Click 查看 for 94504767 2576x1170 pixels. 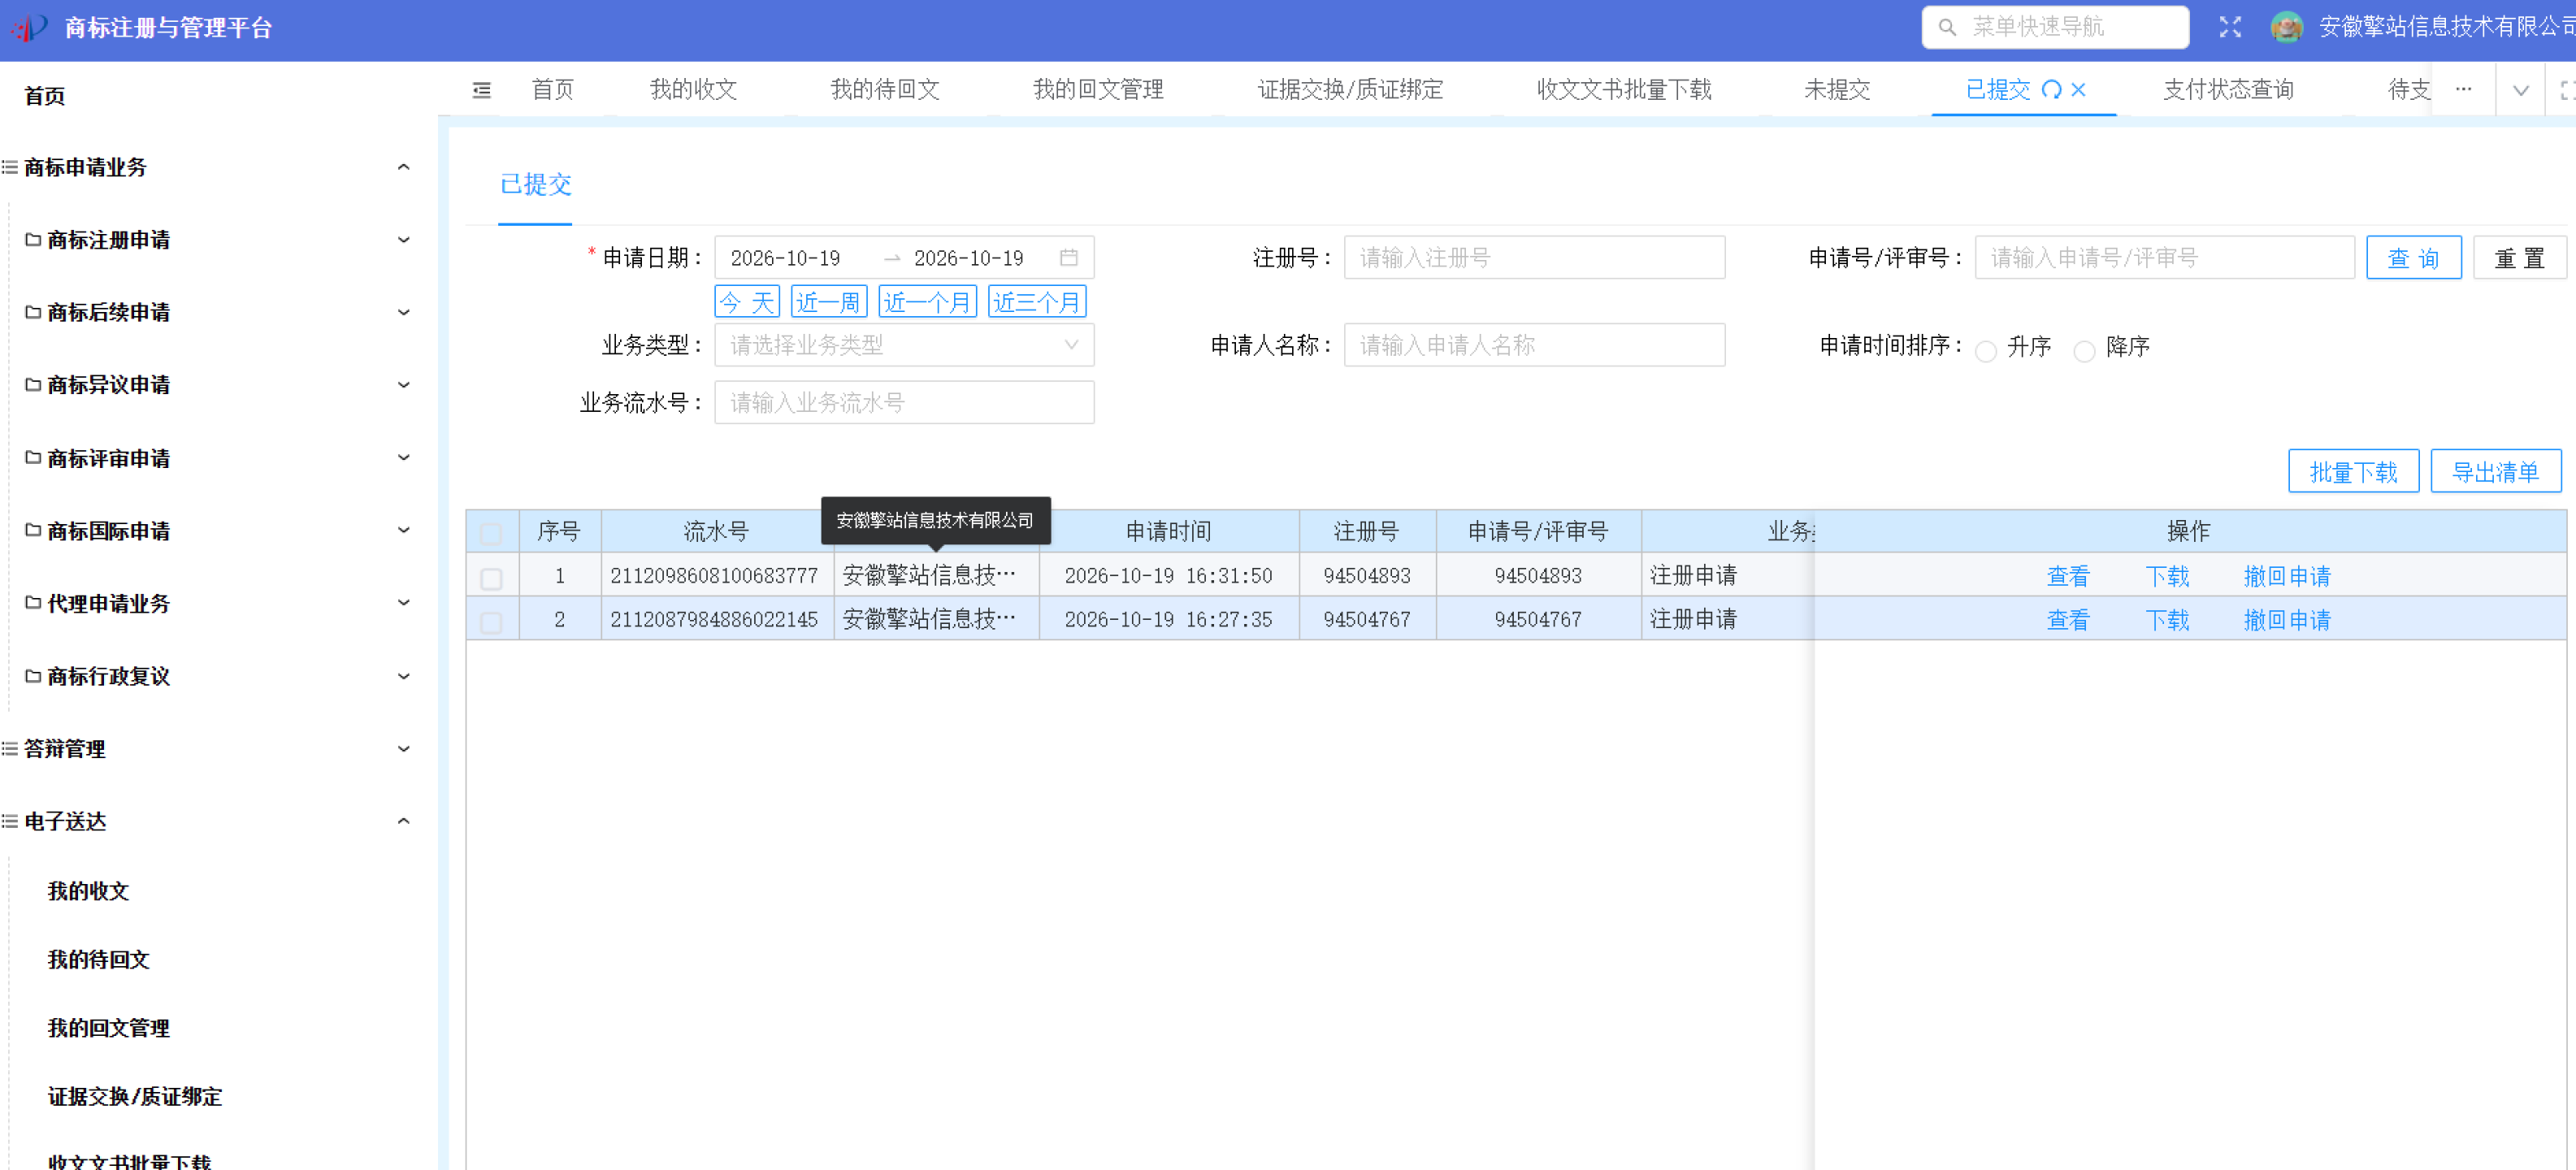point(2067,621)
